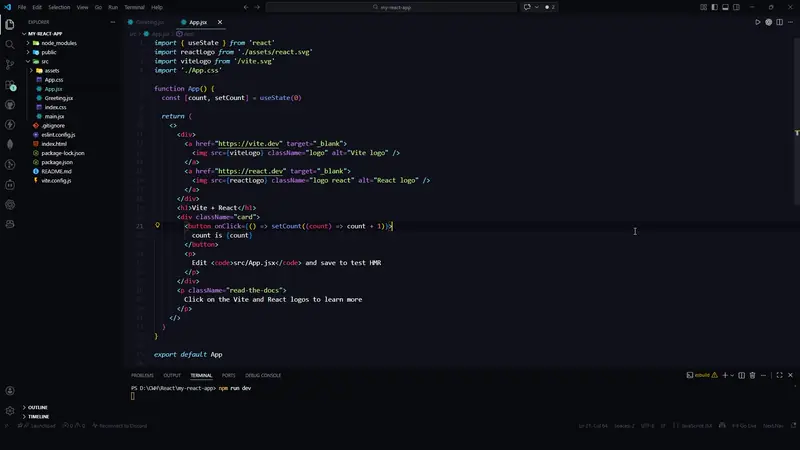Viewport: 800px width, 450px height.
Task: Click the Run Code play icon
Action: (x=757, y=22)
